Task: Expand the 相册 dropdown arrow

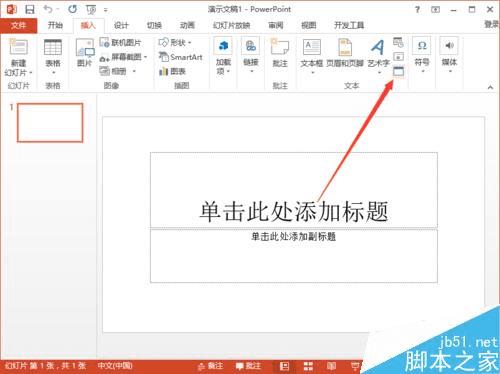Action: tap(134, 71)
